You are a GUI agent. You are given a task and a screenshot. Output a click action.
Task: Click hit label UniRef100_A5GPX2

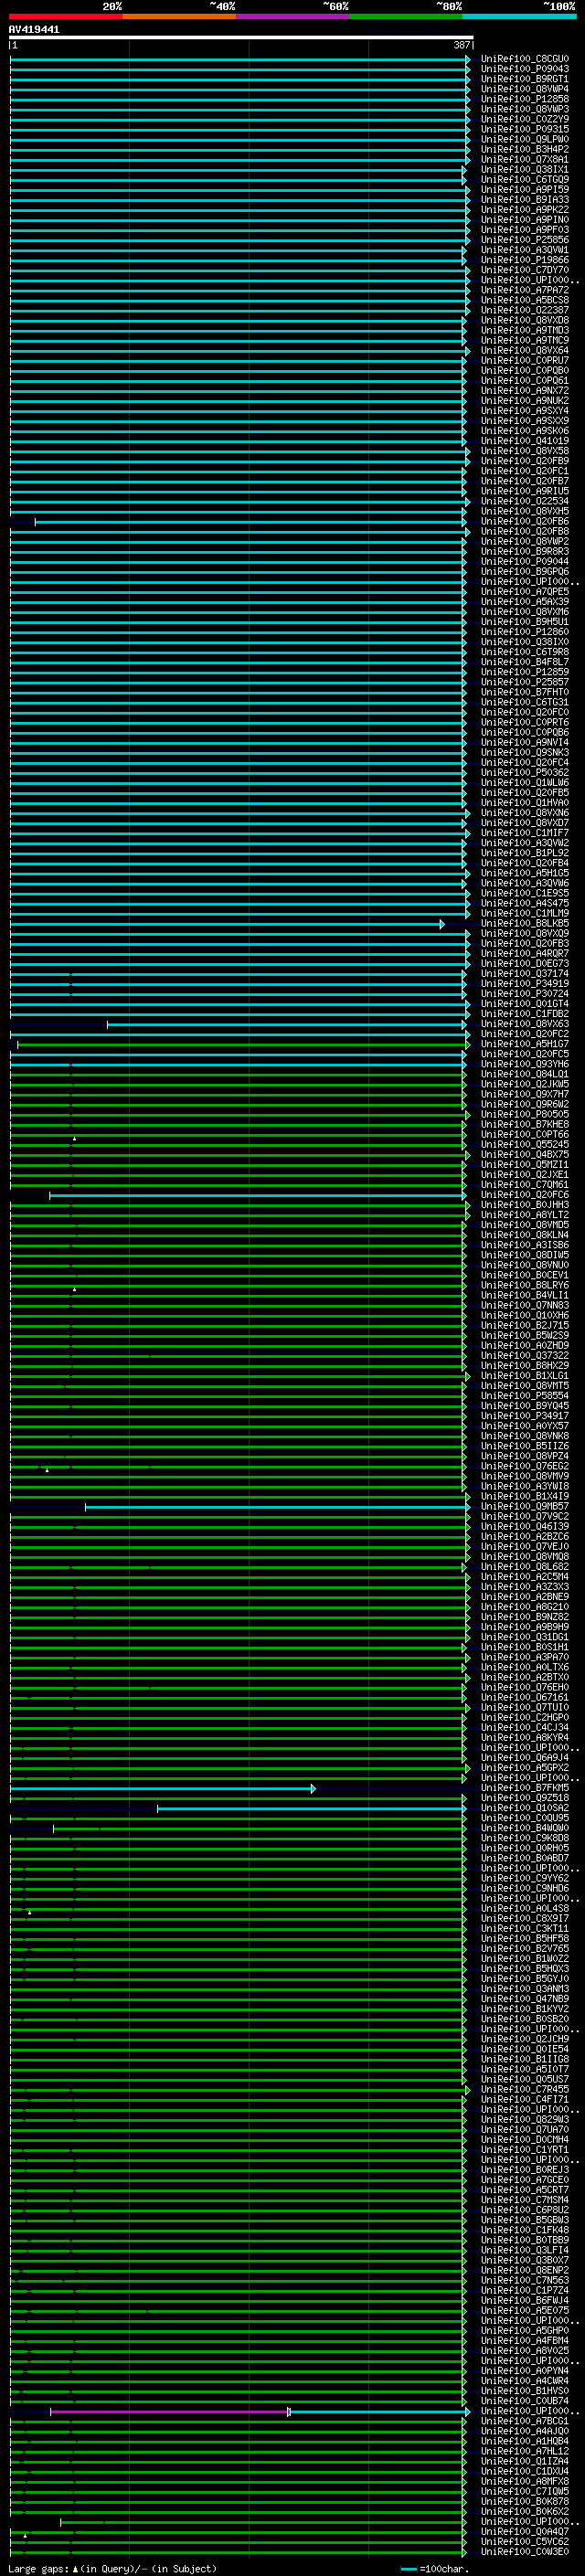coord(524,1767)
